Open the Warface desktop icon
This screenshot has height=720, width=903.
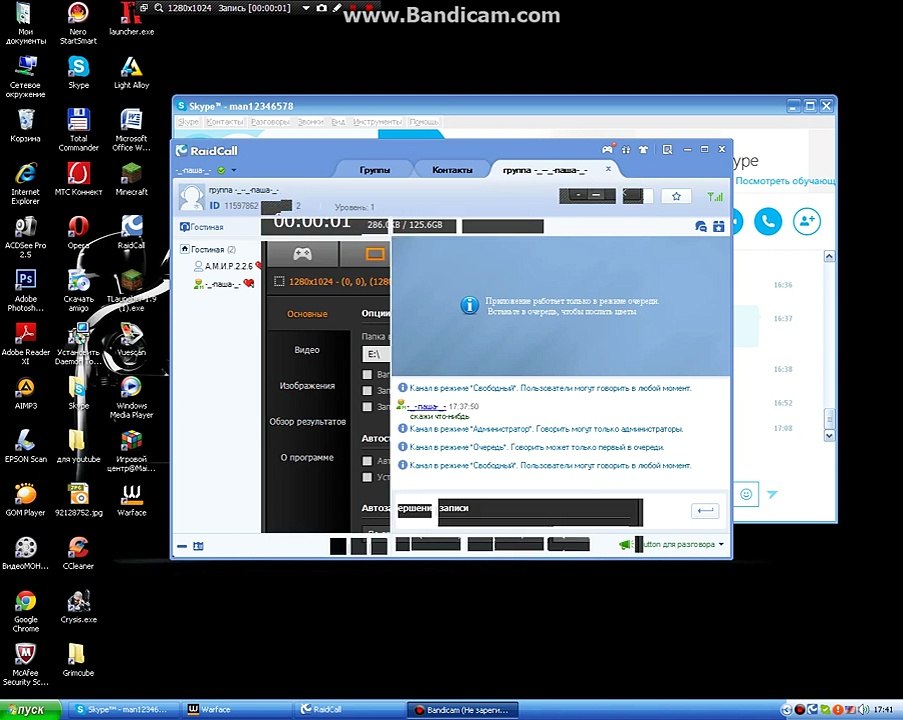[x=131, y=499]
